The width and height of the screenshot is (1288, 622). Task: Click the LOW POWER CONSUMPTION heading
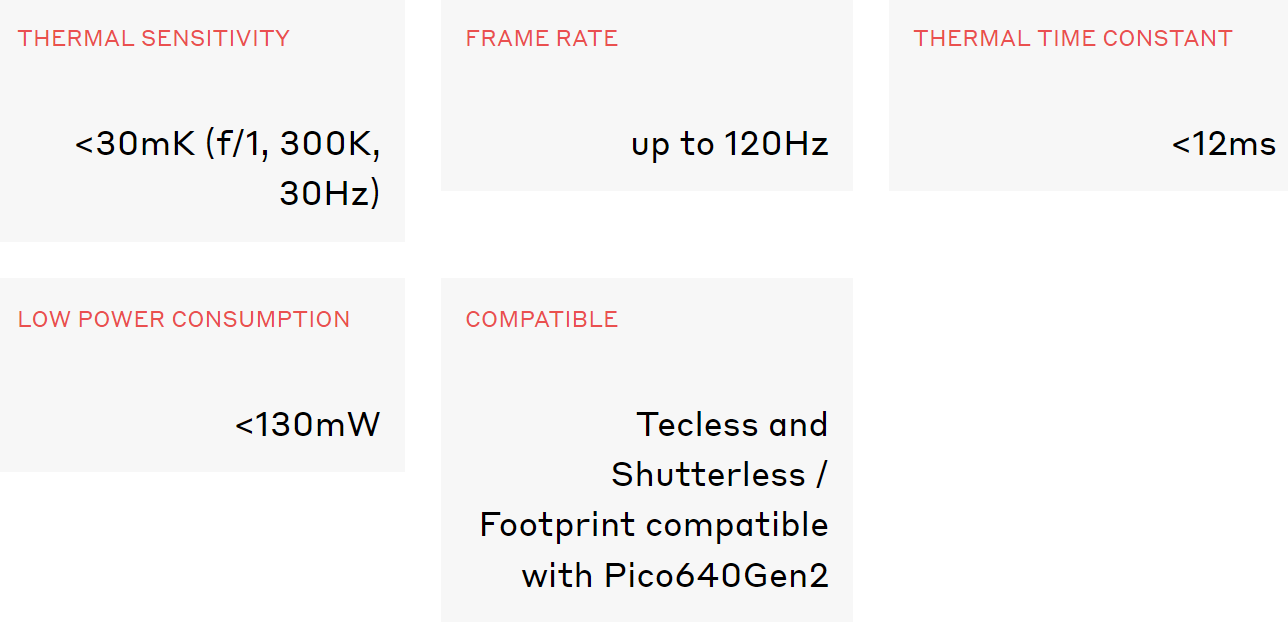point(184,320)
